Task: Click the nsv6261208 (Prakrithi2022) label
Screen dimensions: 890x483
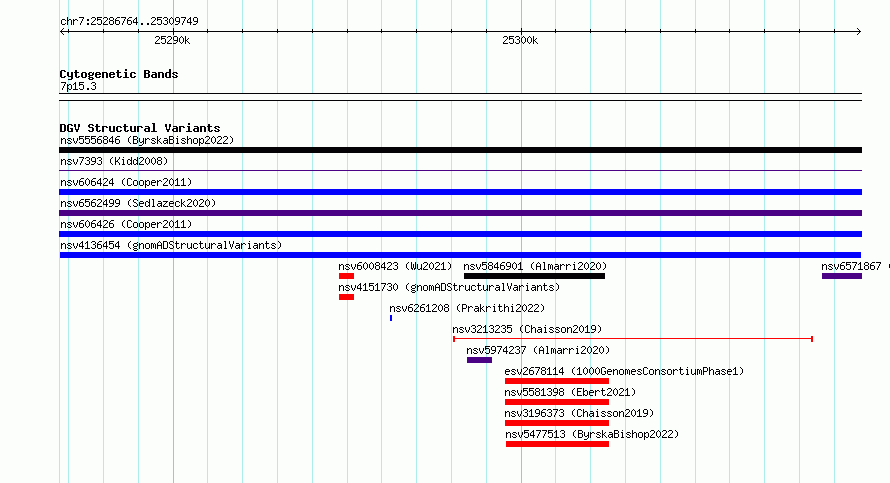Action: click(467, 308)
